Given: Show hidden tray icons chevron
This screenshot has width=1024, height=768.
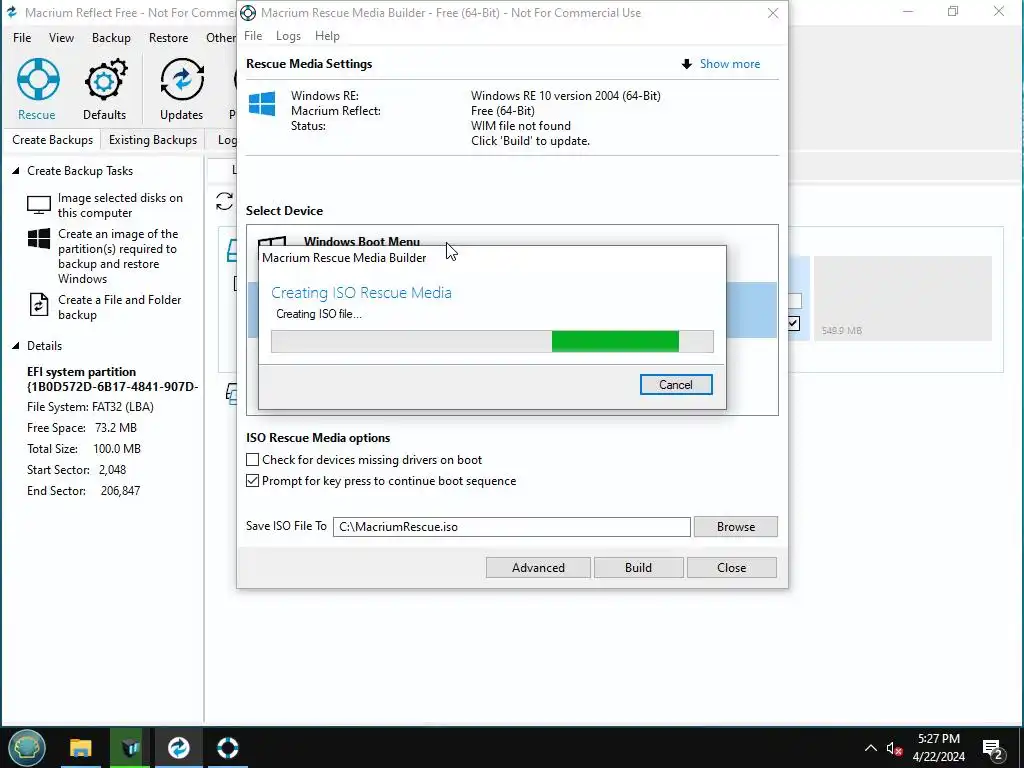Looking at the screenshot, I should coord(871,748).
